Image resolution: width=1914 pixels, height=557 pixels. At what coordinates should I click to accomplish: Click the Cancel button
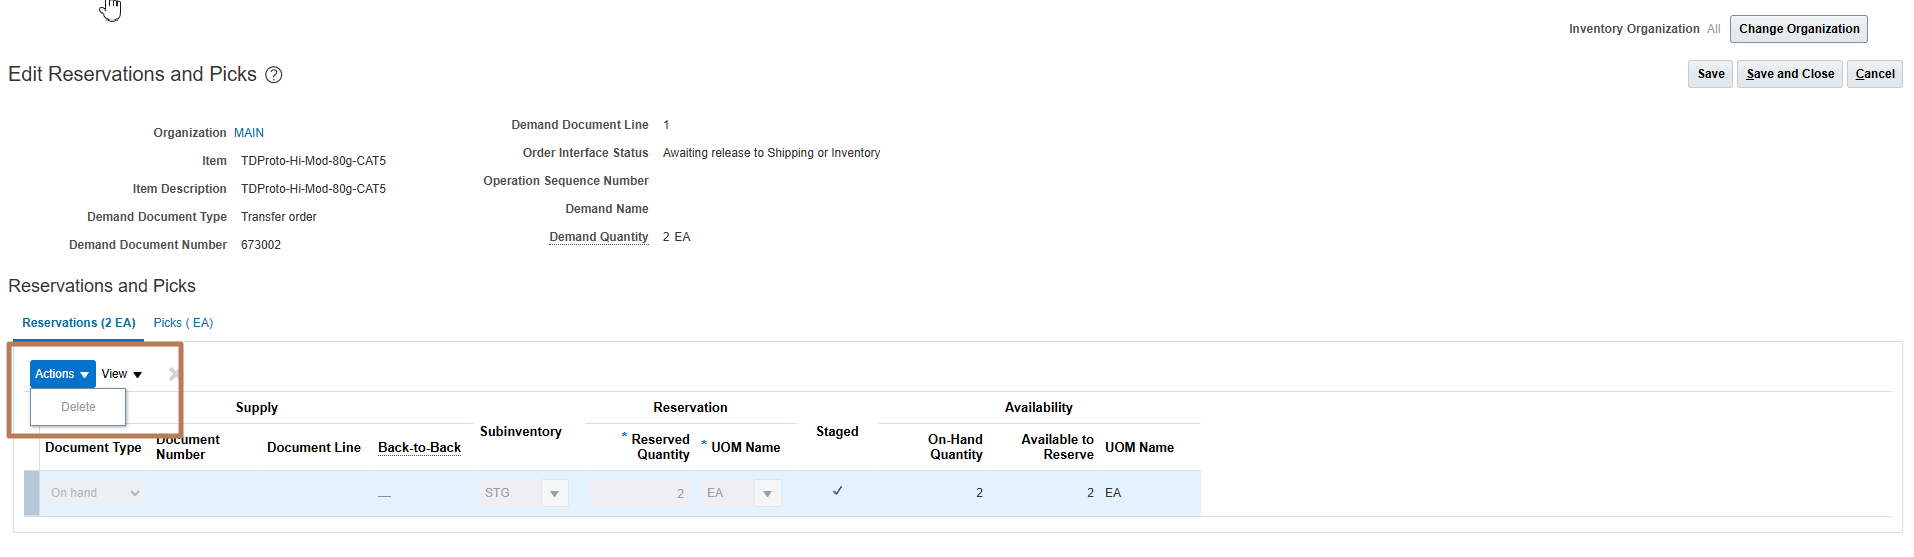pos(1874,74)
